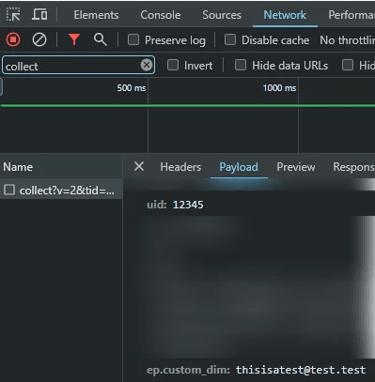The image size is (375, 382).
Task: Enable the Disable cache checkbox
Action: coord(230,40)
